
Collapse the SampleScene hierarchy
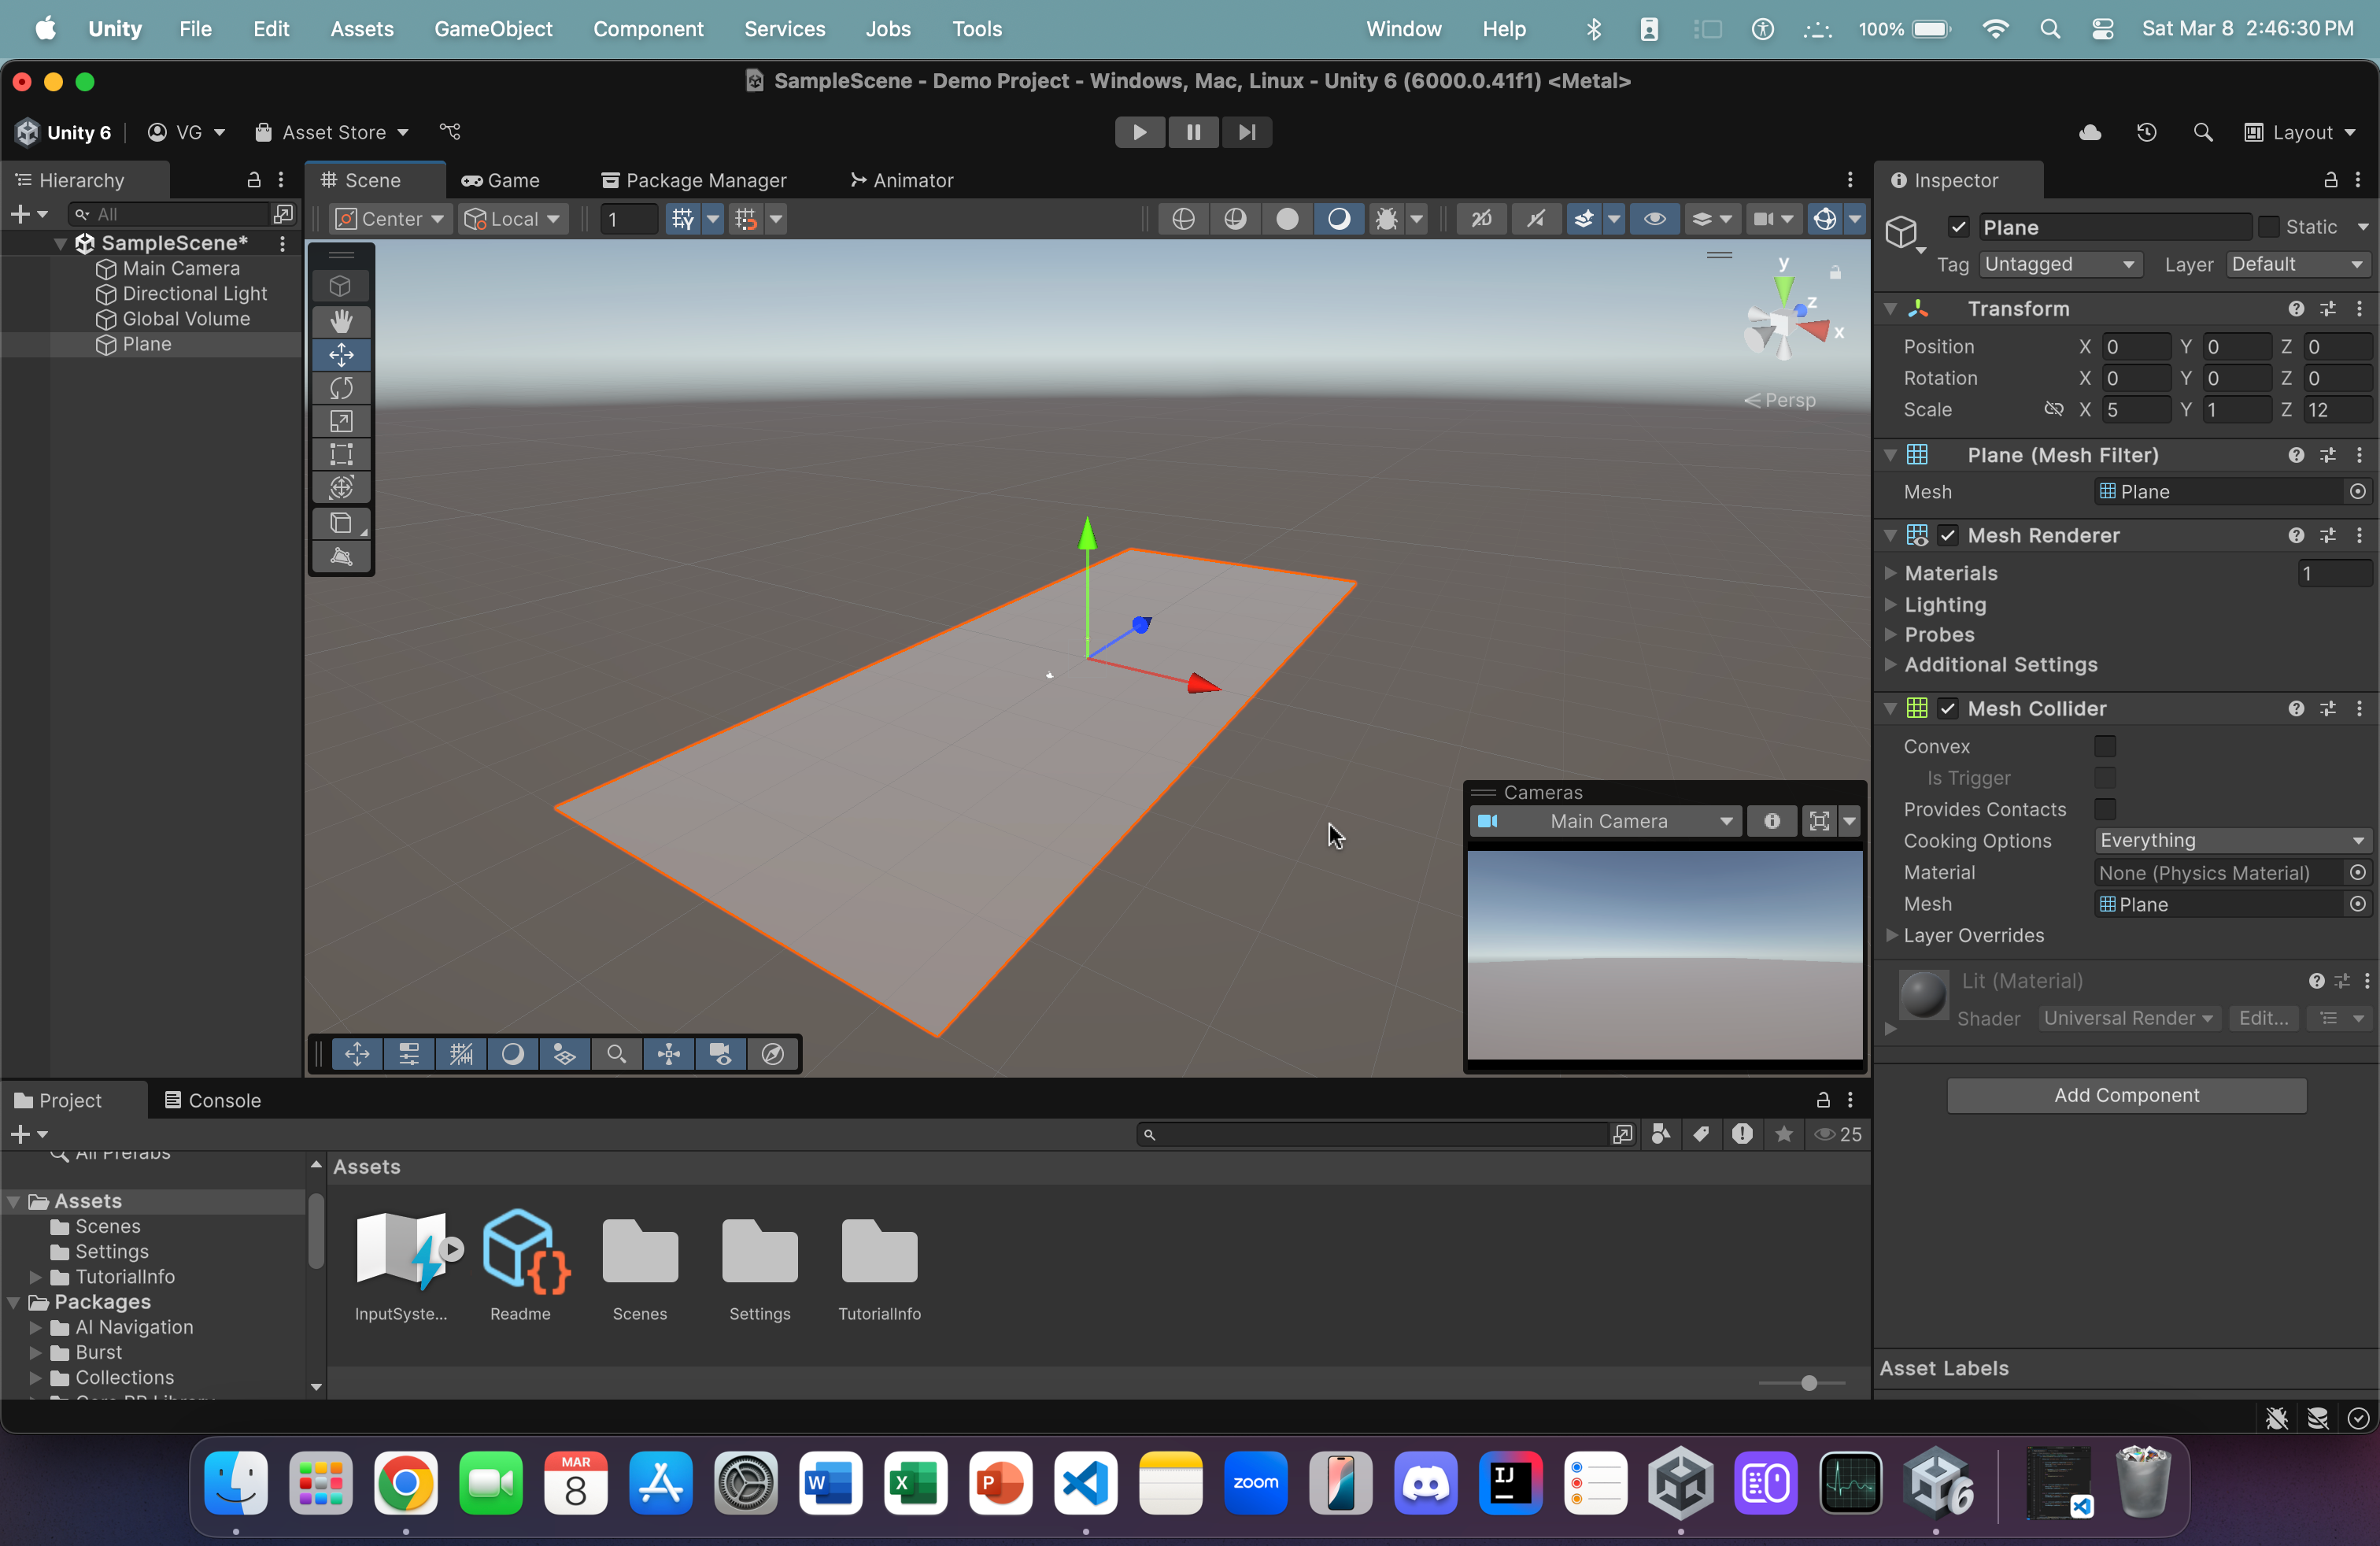(60, 243)
